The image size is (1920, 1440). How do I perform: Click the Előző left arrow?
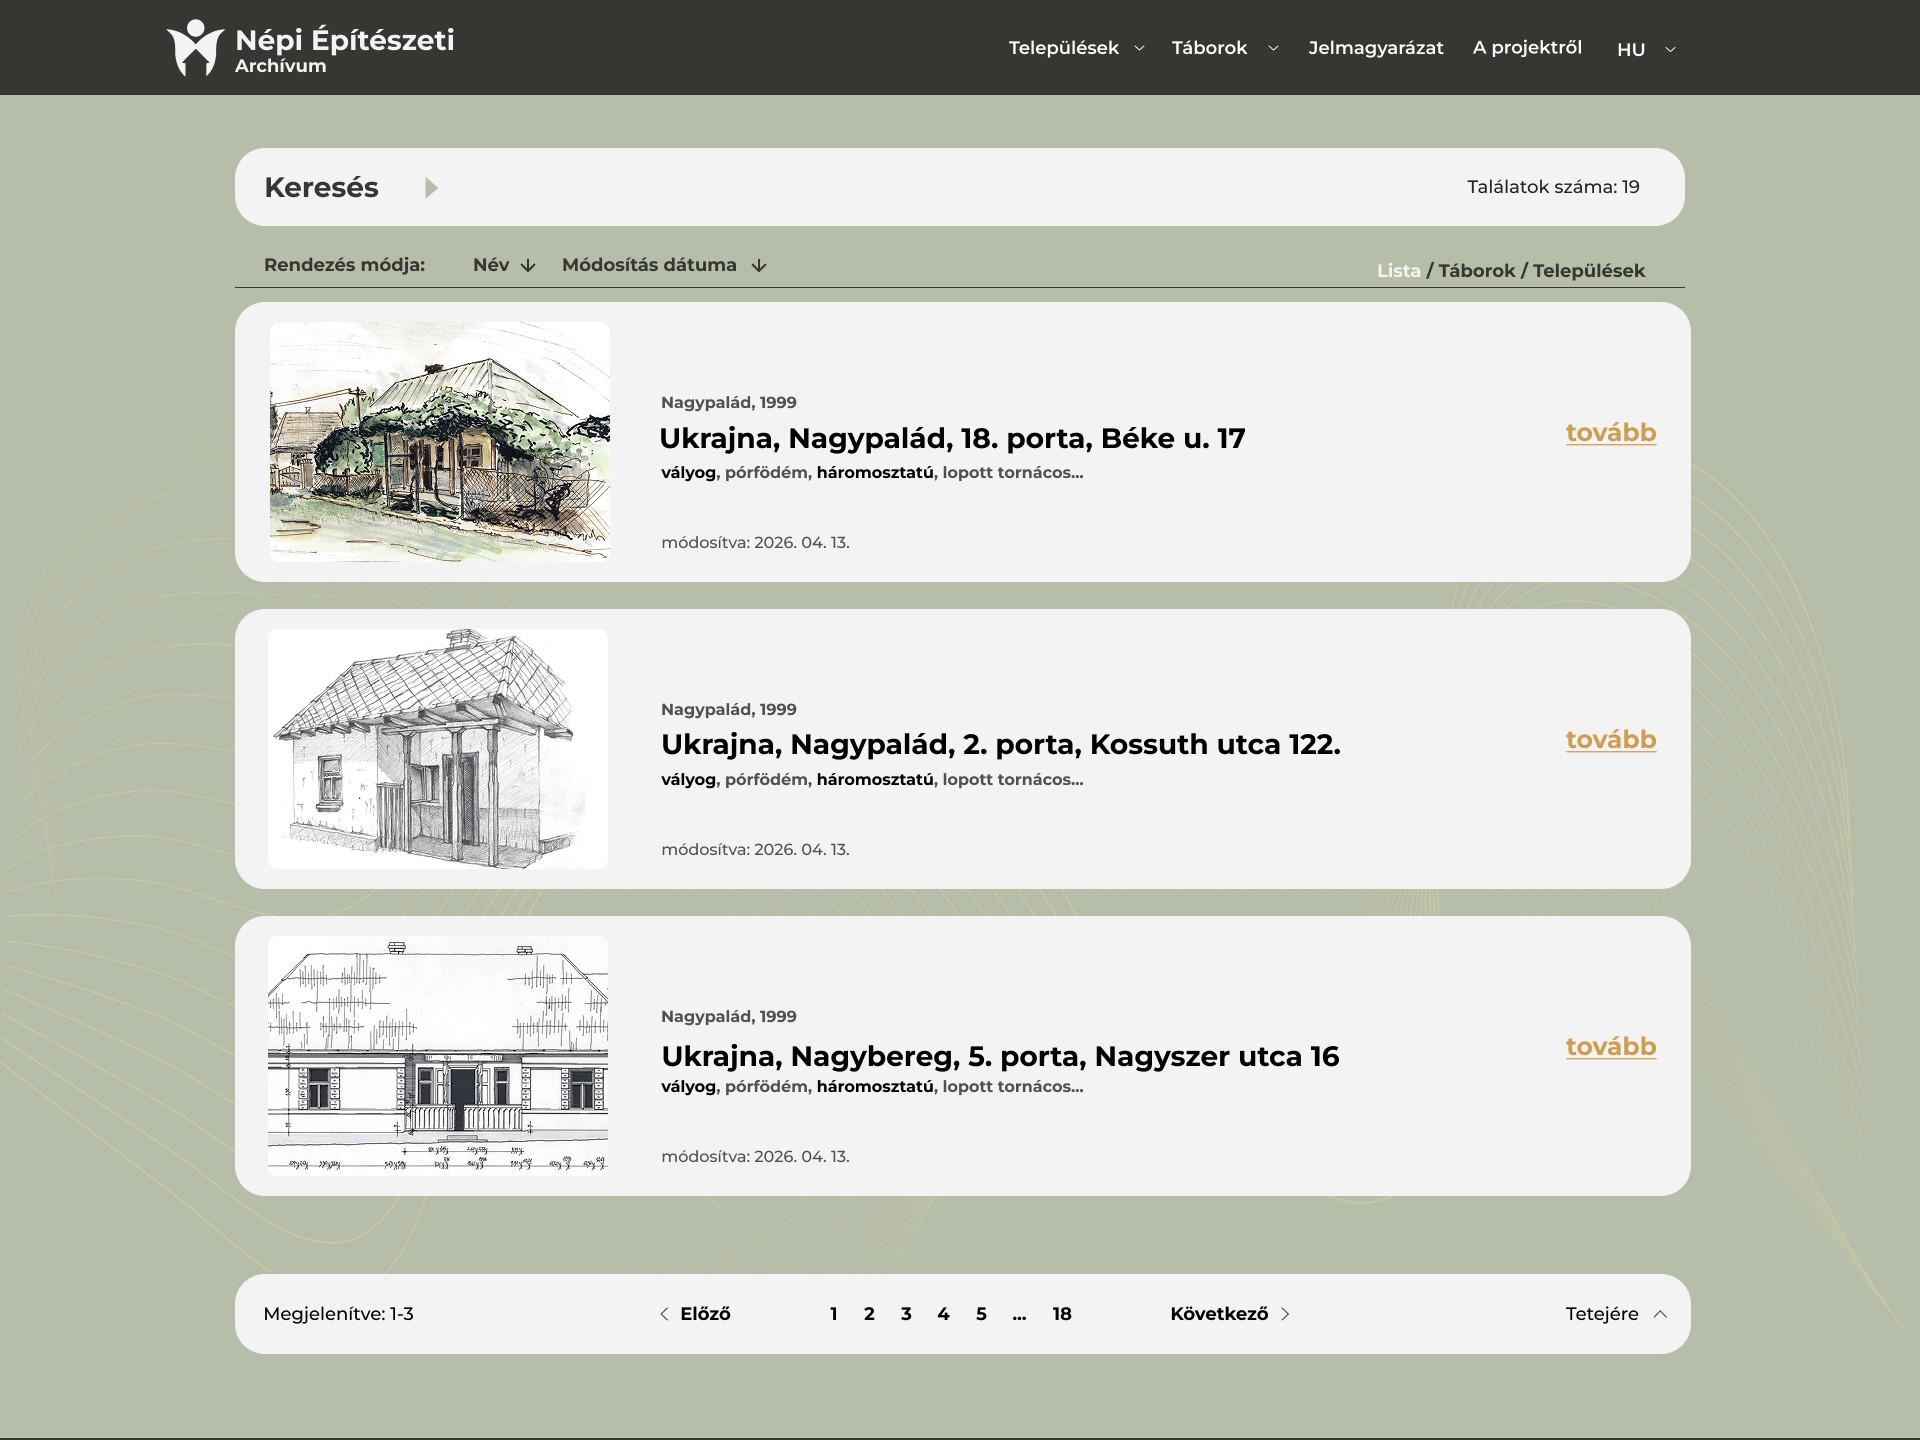pyautogui.click(x=664, y=1314)
